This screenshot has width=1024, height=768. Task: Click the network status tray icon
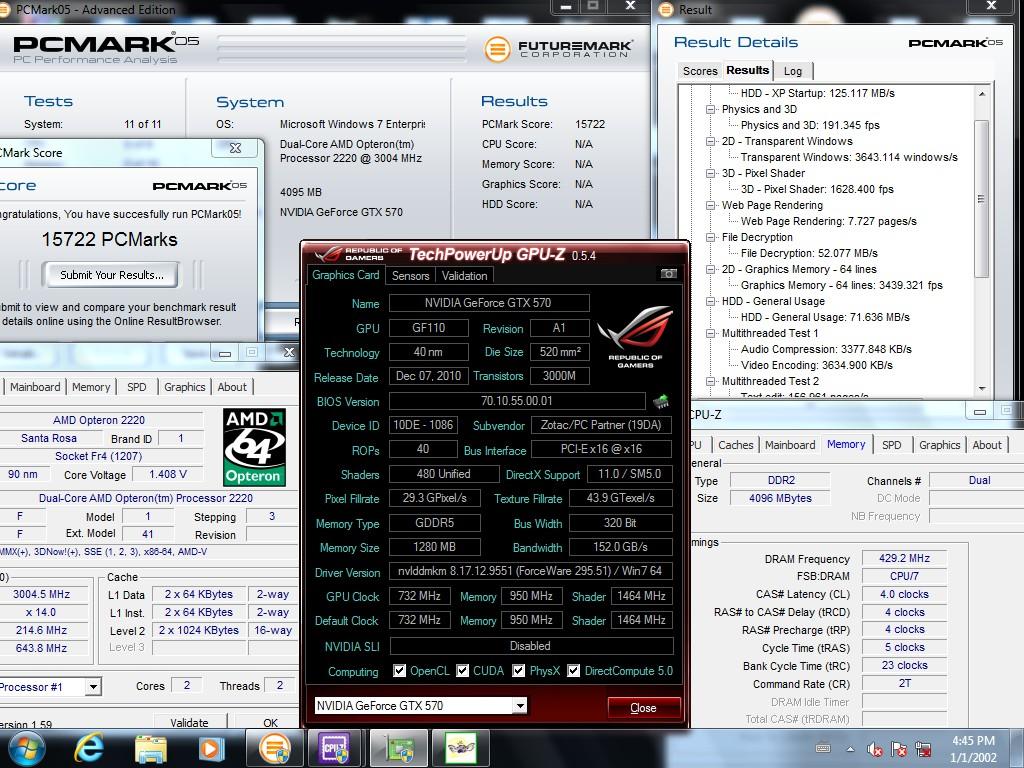923,749
